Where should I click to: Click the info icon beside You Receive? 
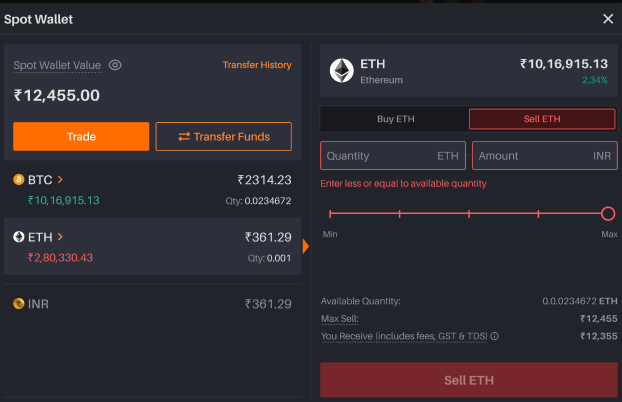coord(494,337)
